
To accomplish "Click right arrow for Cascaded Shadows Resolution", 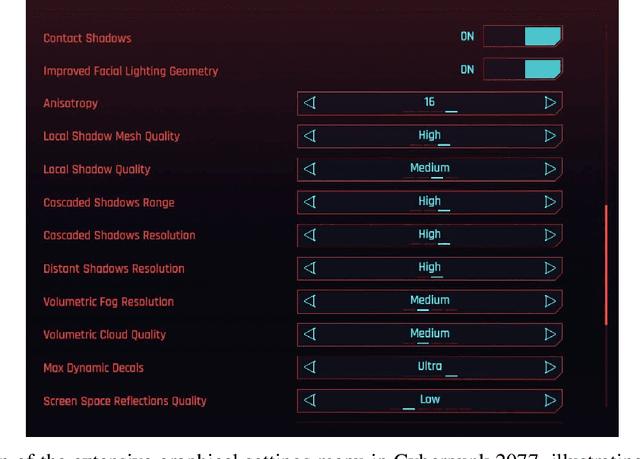I will tap(550, 235).
